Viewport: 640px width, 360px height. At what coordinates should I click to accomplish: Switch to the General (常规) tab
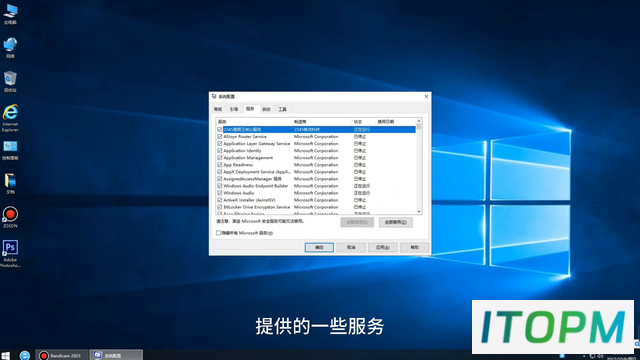[218, 109]
